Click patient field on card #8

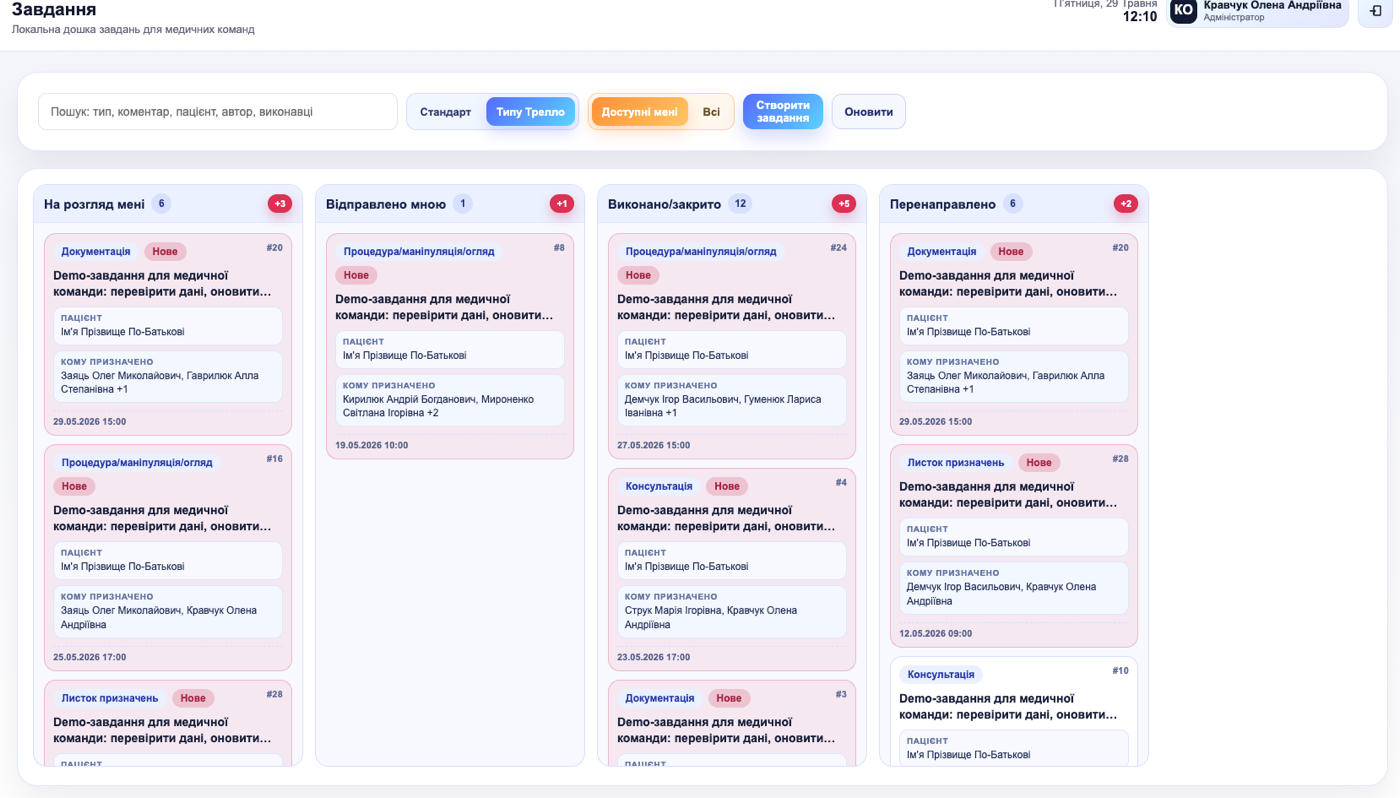click(450, 349)
